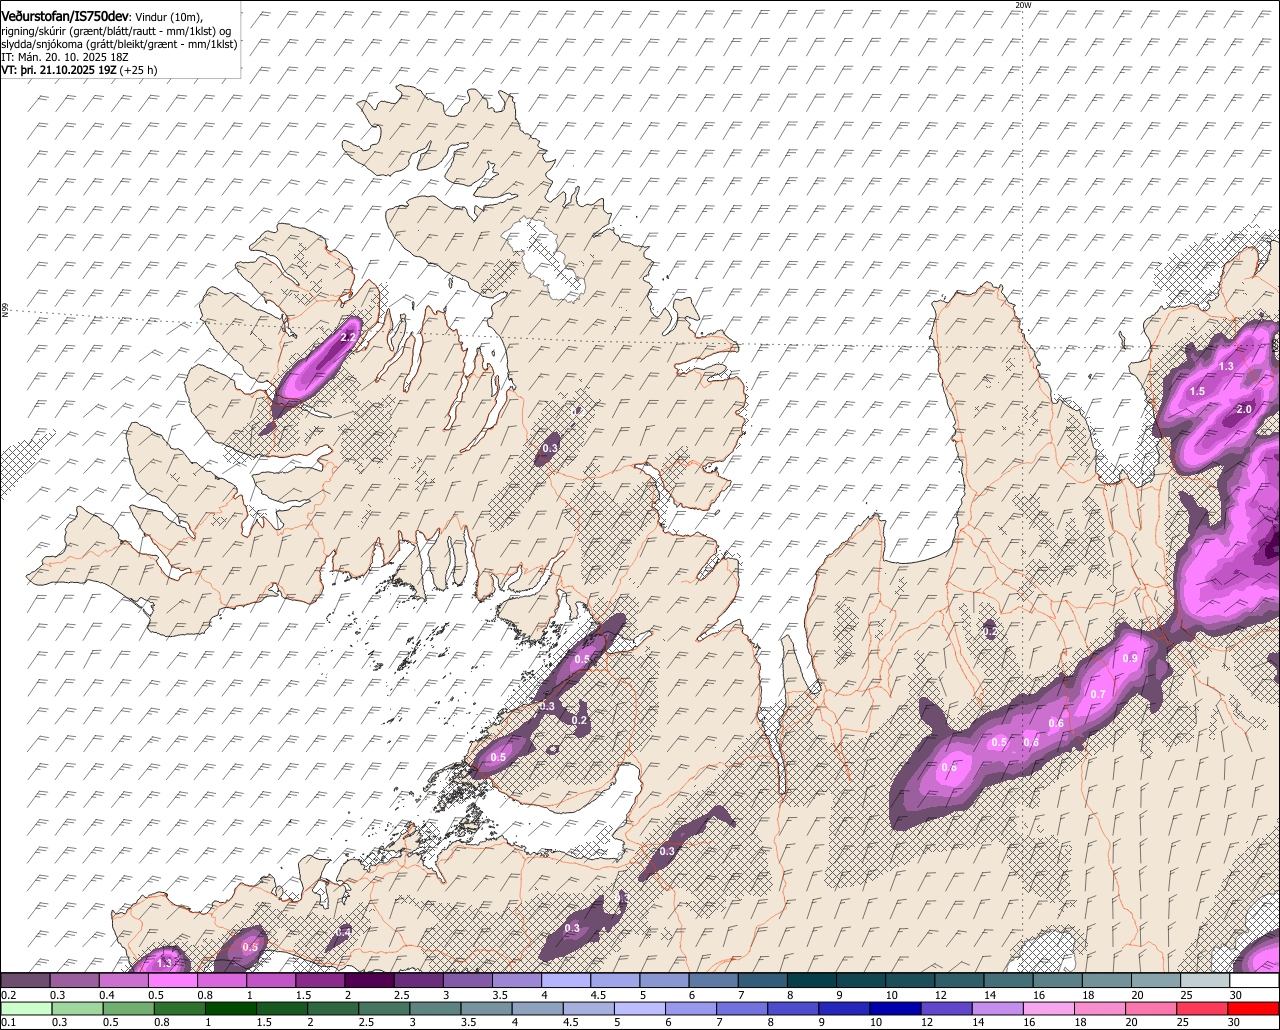1280x1030 pixels.
Task: Click the 0.2 number in the upper legend
Action: coord(8,995)
